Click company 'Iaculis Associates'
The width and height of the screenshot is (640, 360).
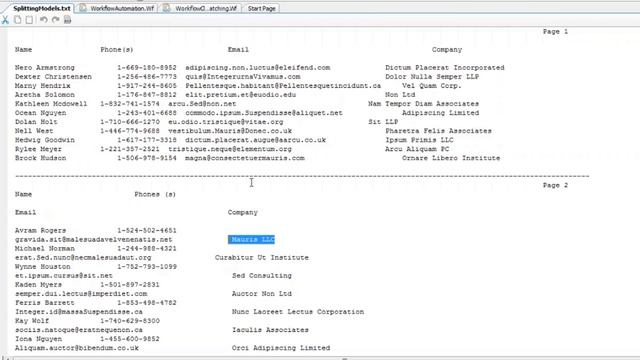270,330
